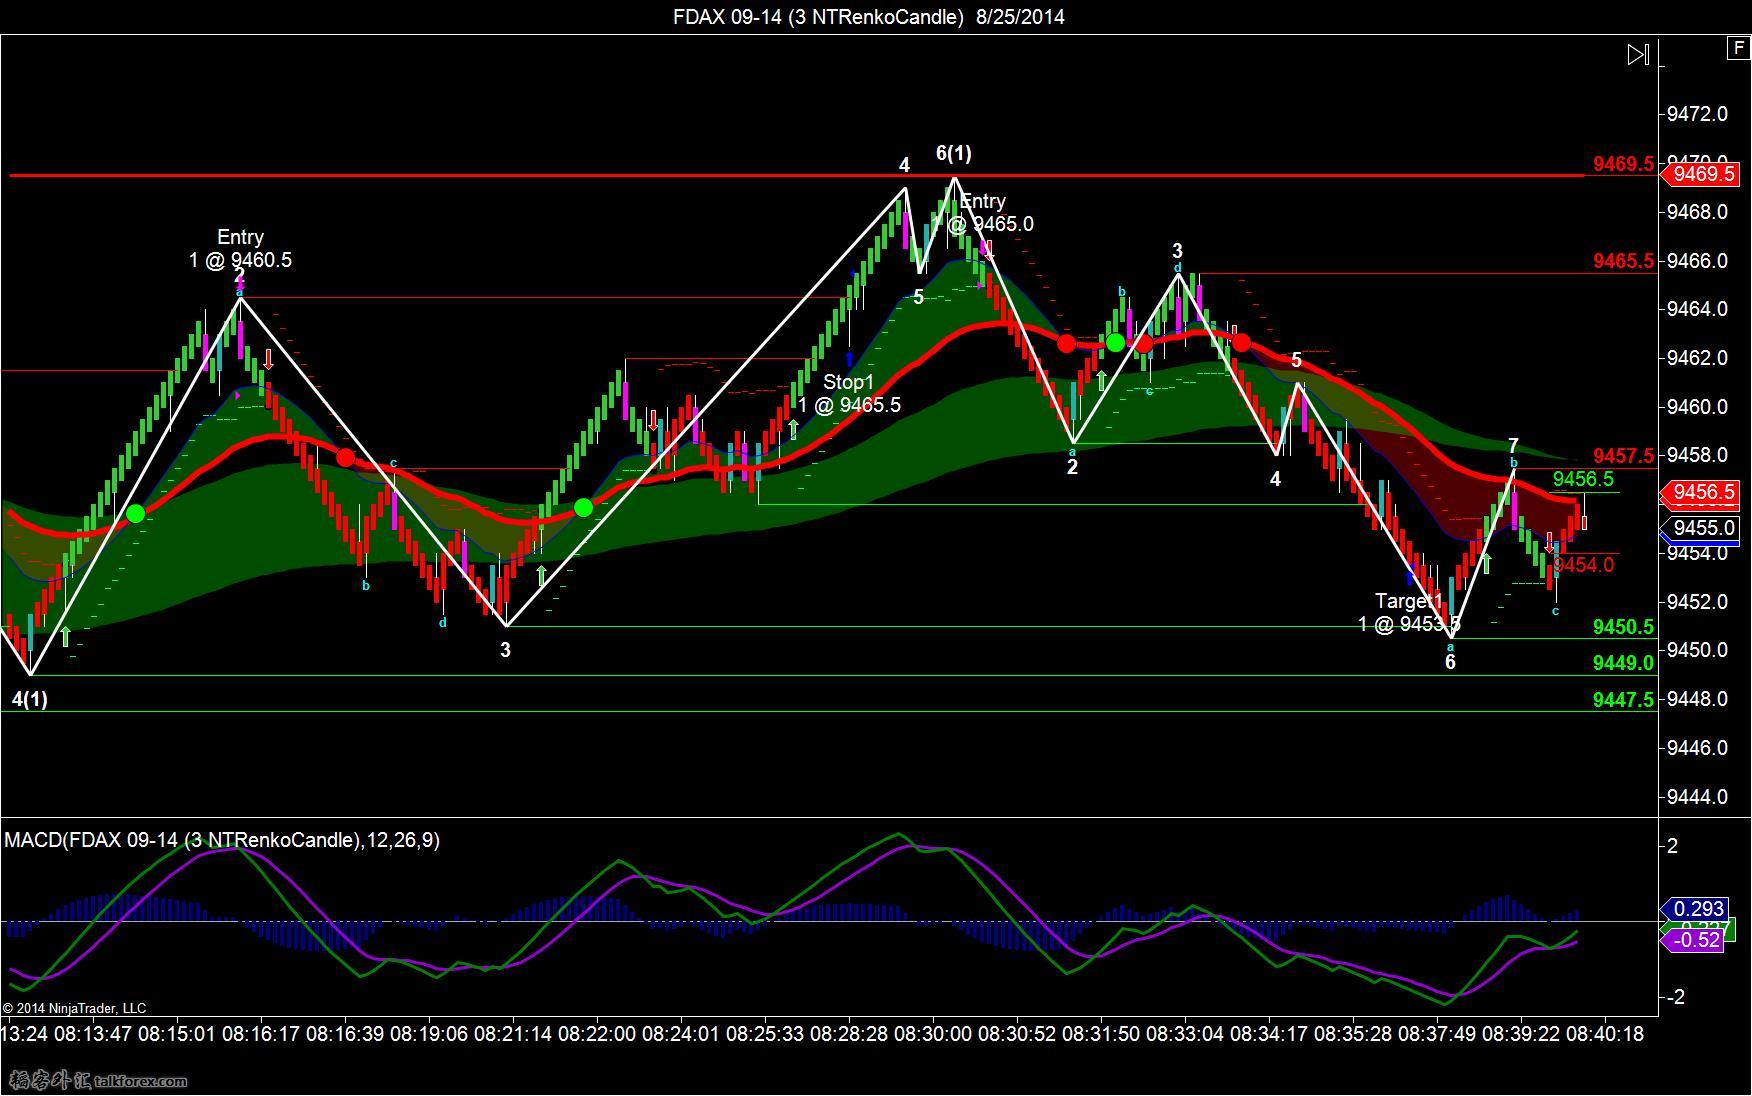Click the 9472.0 price axis label
Screen dimensions: 1752x1096
(1697, 114)
